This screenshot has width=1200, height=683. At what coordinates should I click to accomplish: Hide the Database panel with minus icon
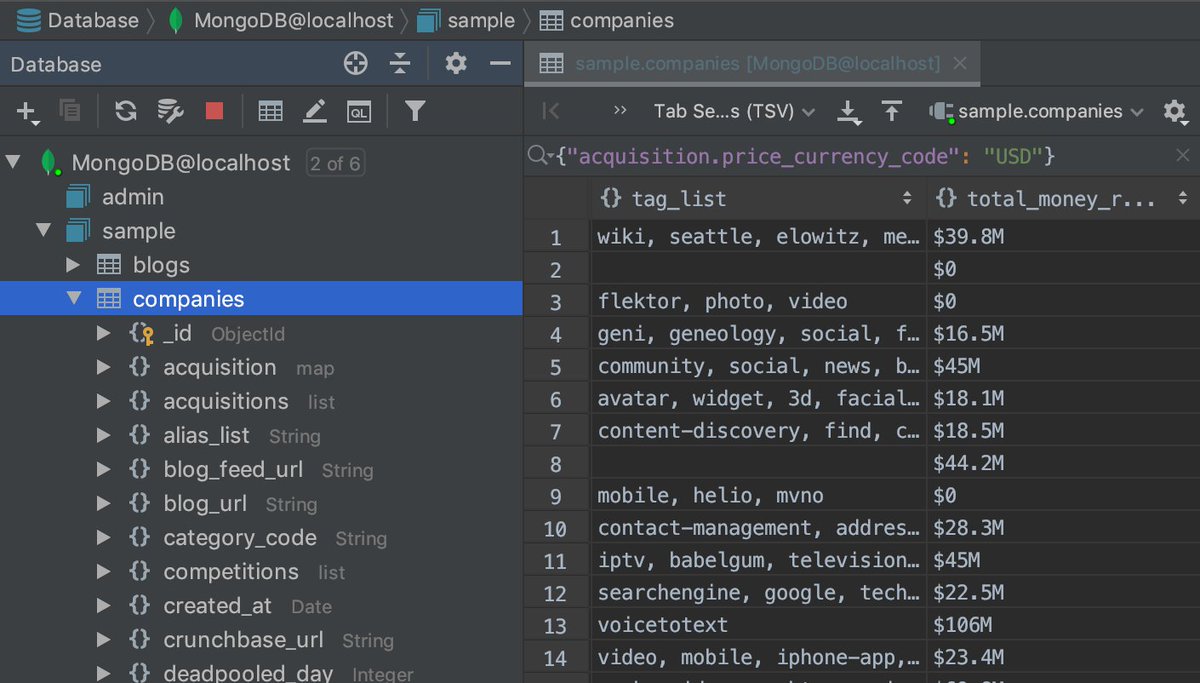pos(501,64)
